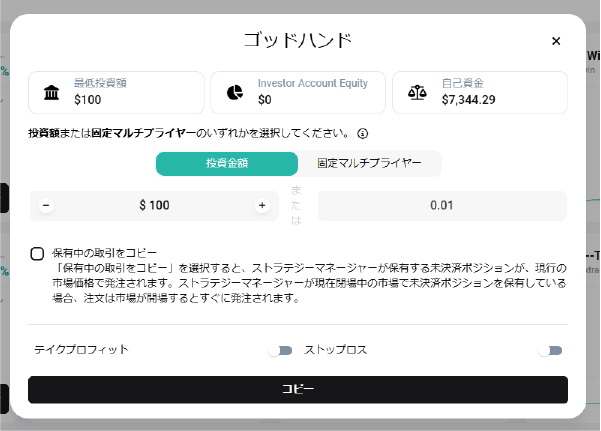Image resolution: width=601 pixels, height=431 pixels.
Task: Click the $ 100 investment amount field
Action: coord(154,206)
